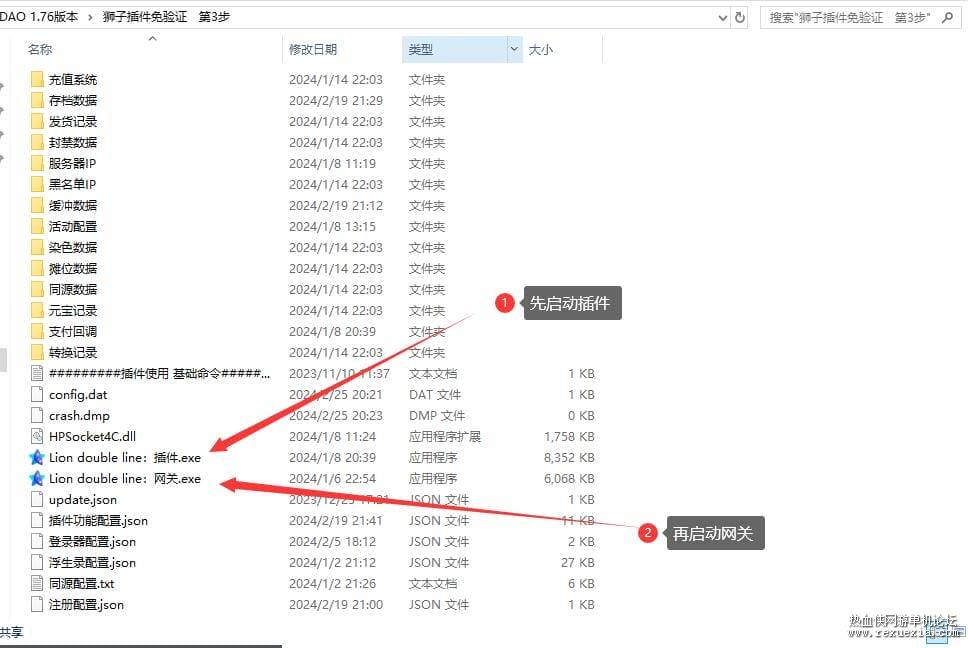Click the search magnifier icon
Viewport: 968px width, 648px height.
click(948, 17)
